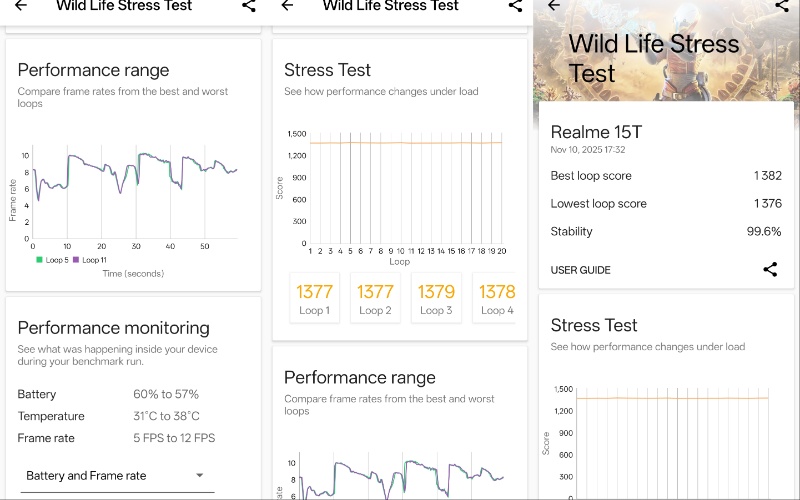The height and width of the screenshot is (500, 800).
Task: Tap the back arrow in the left panel
Action: tap(20, 6)
